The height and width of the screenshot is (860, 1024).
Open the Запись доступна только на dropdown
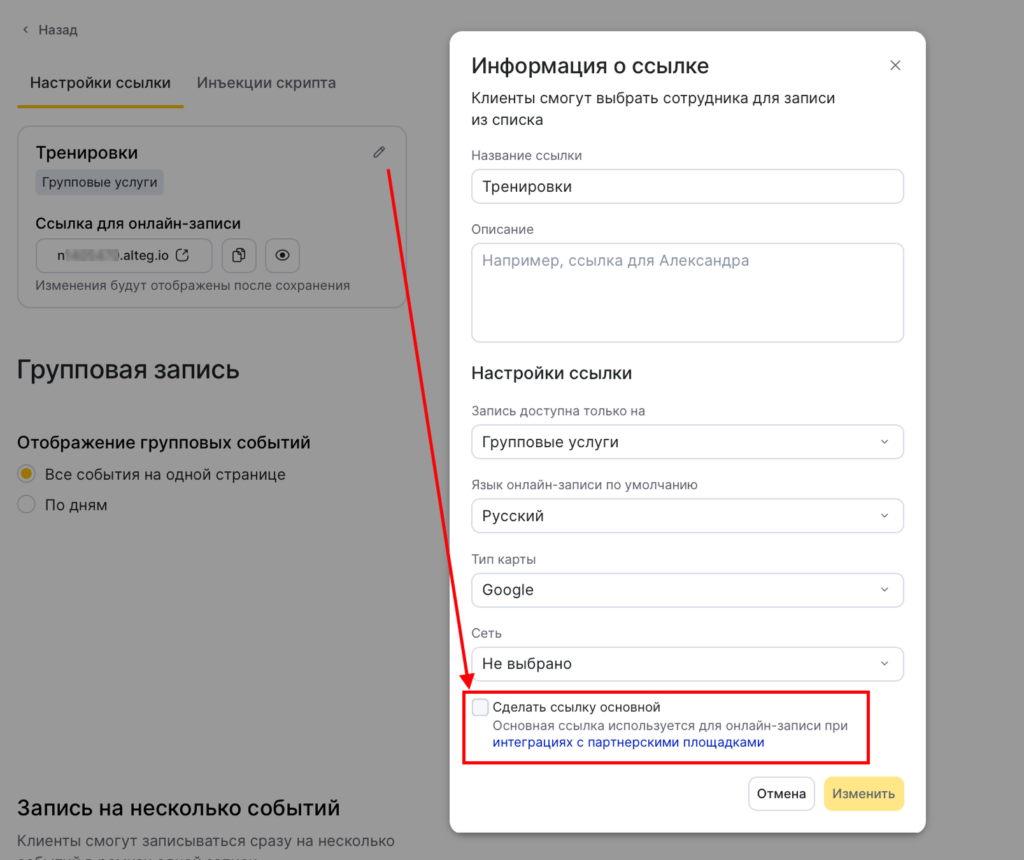687,442
